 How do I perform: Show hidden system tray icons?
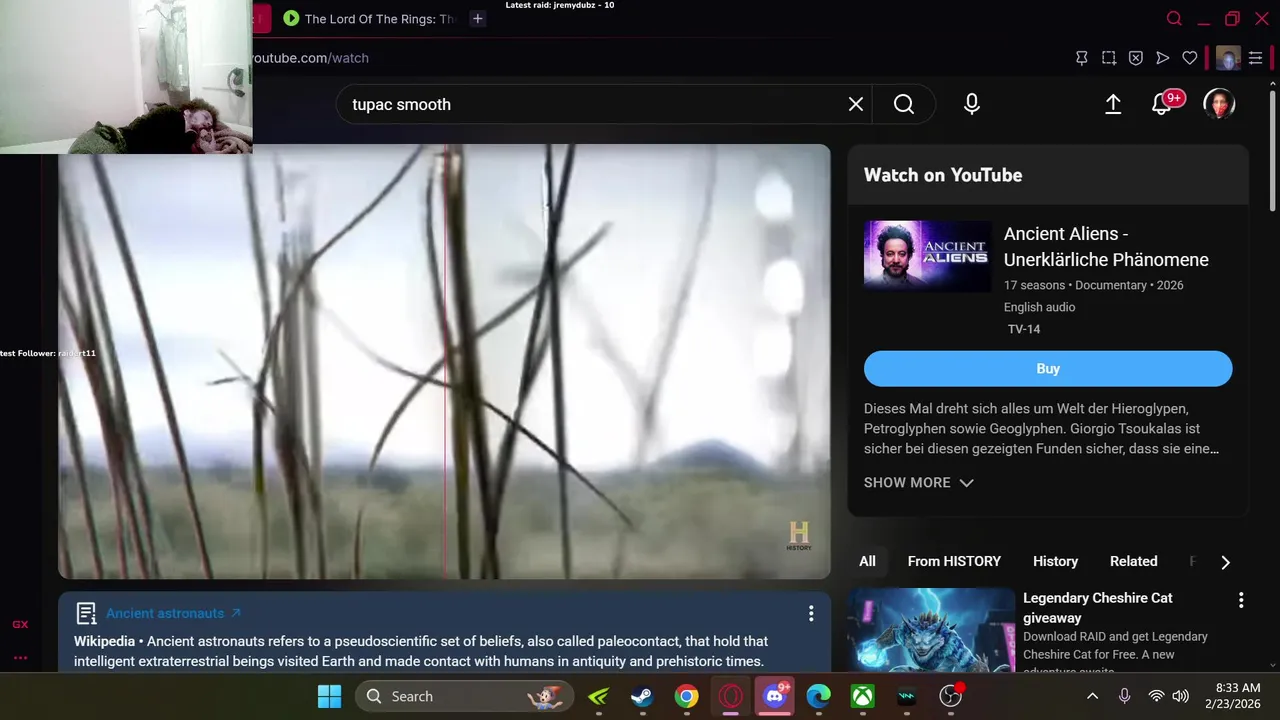(x=1093, y=696)
